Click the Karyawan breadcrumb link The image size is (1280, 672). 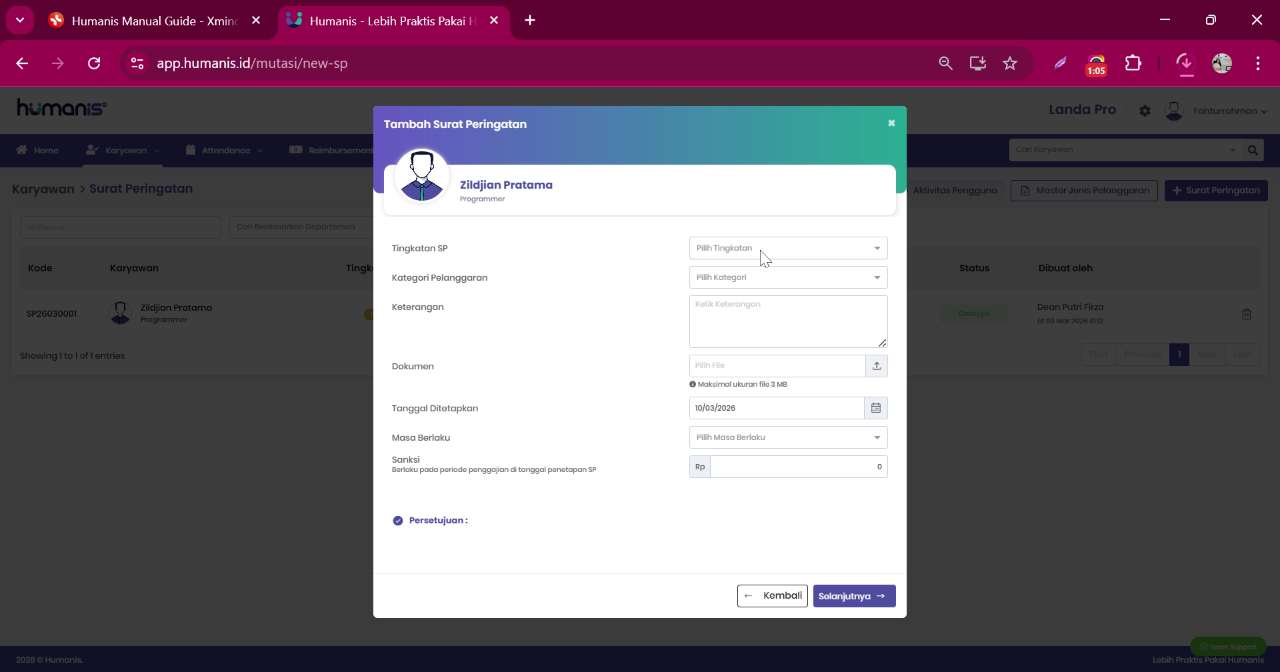(43, 188)
